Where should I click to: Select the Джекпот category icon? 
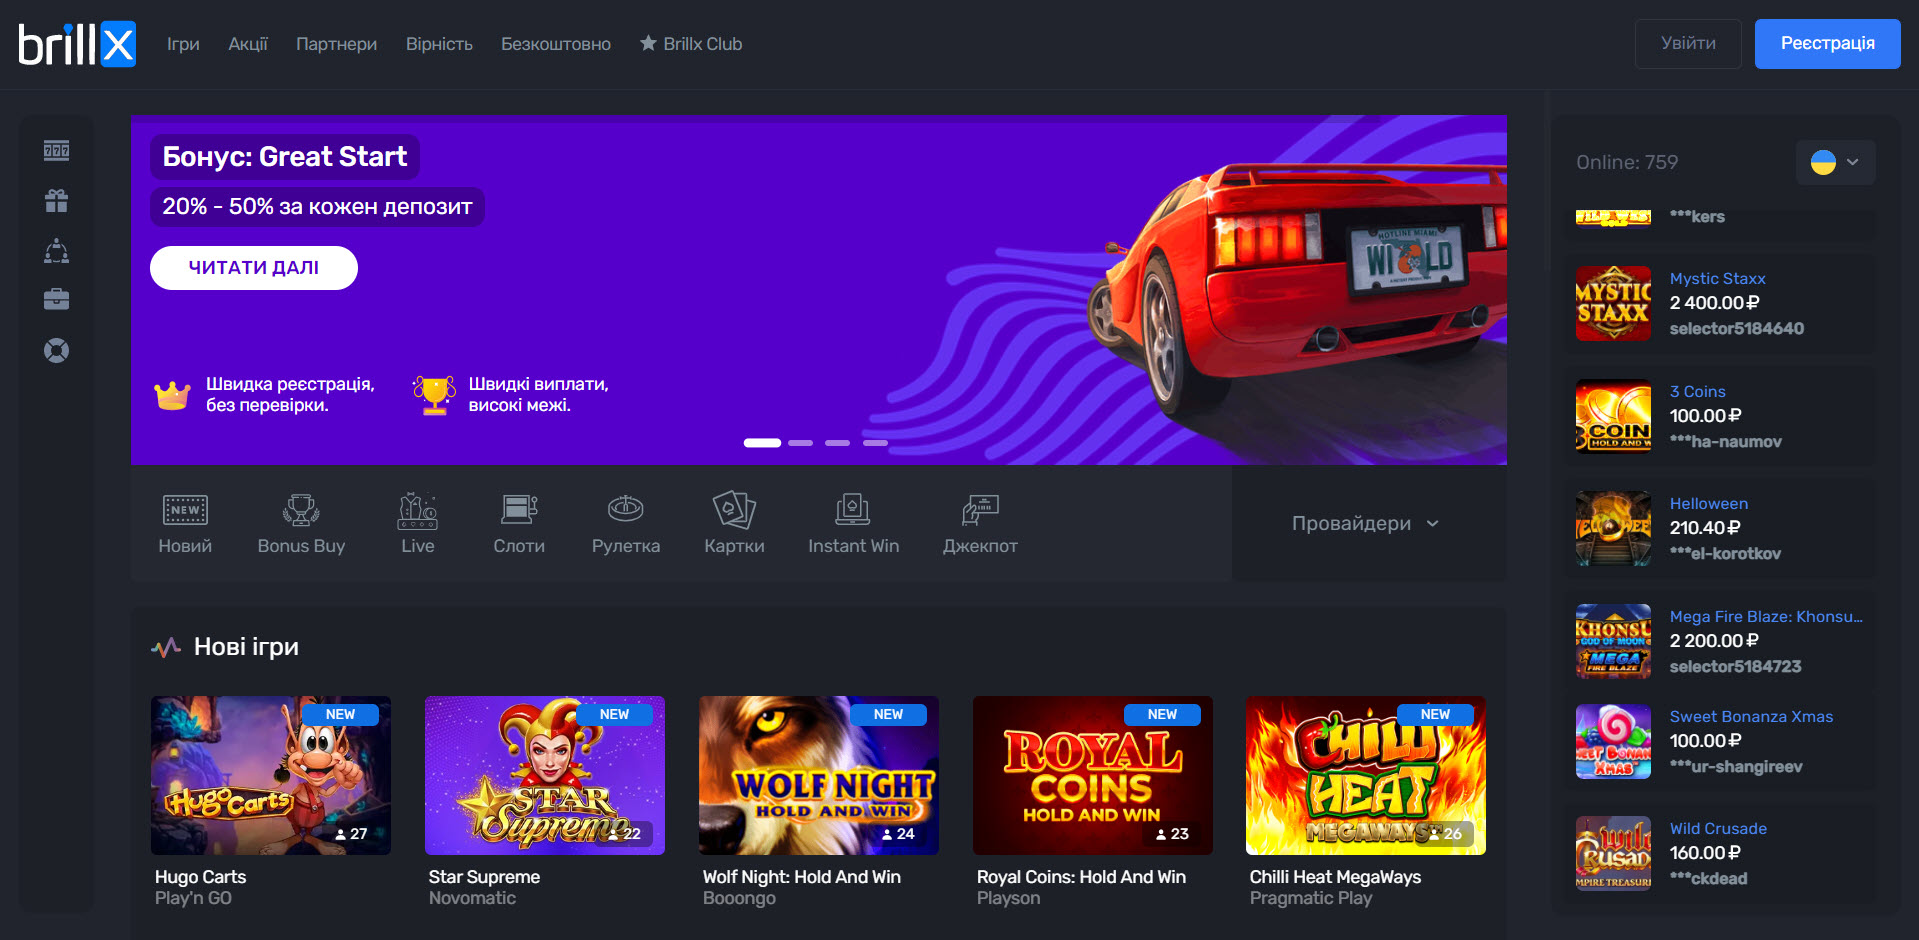[980, 510]
